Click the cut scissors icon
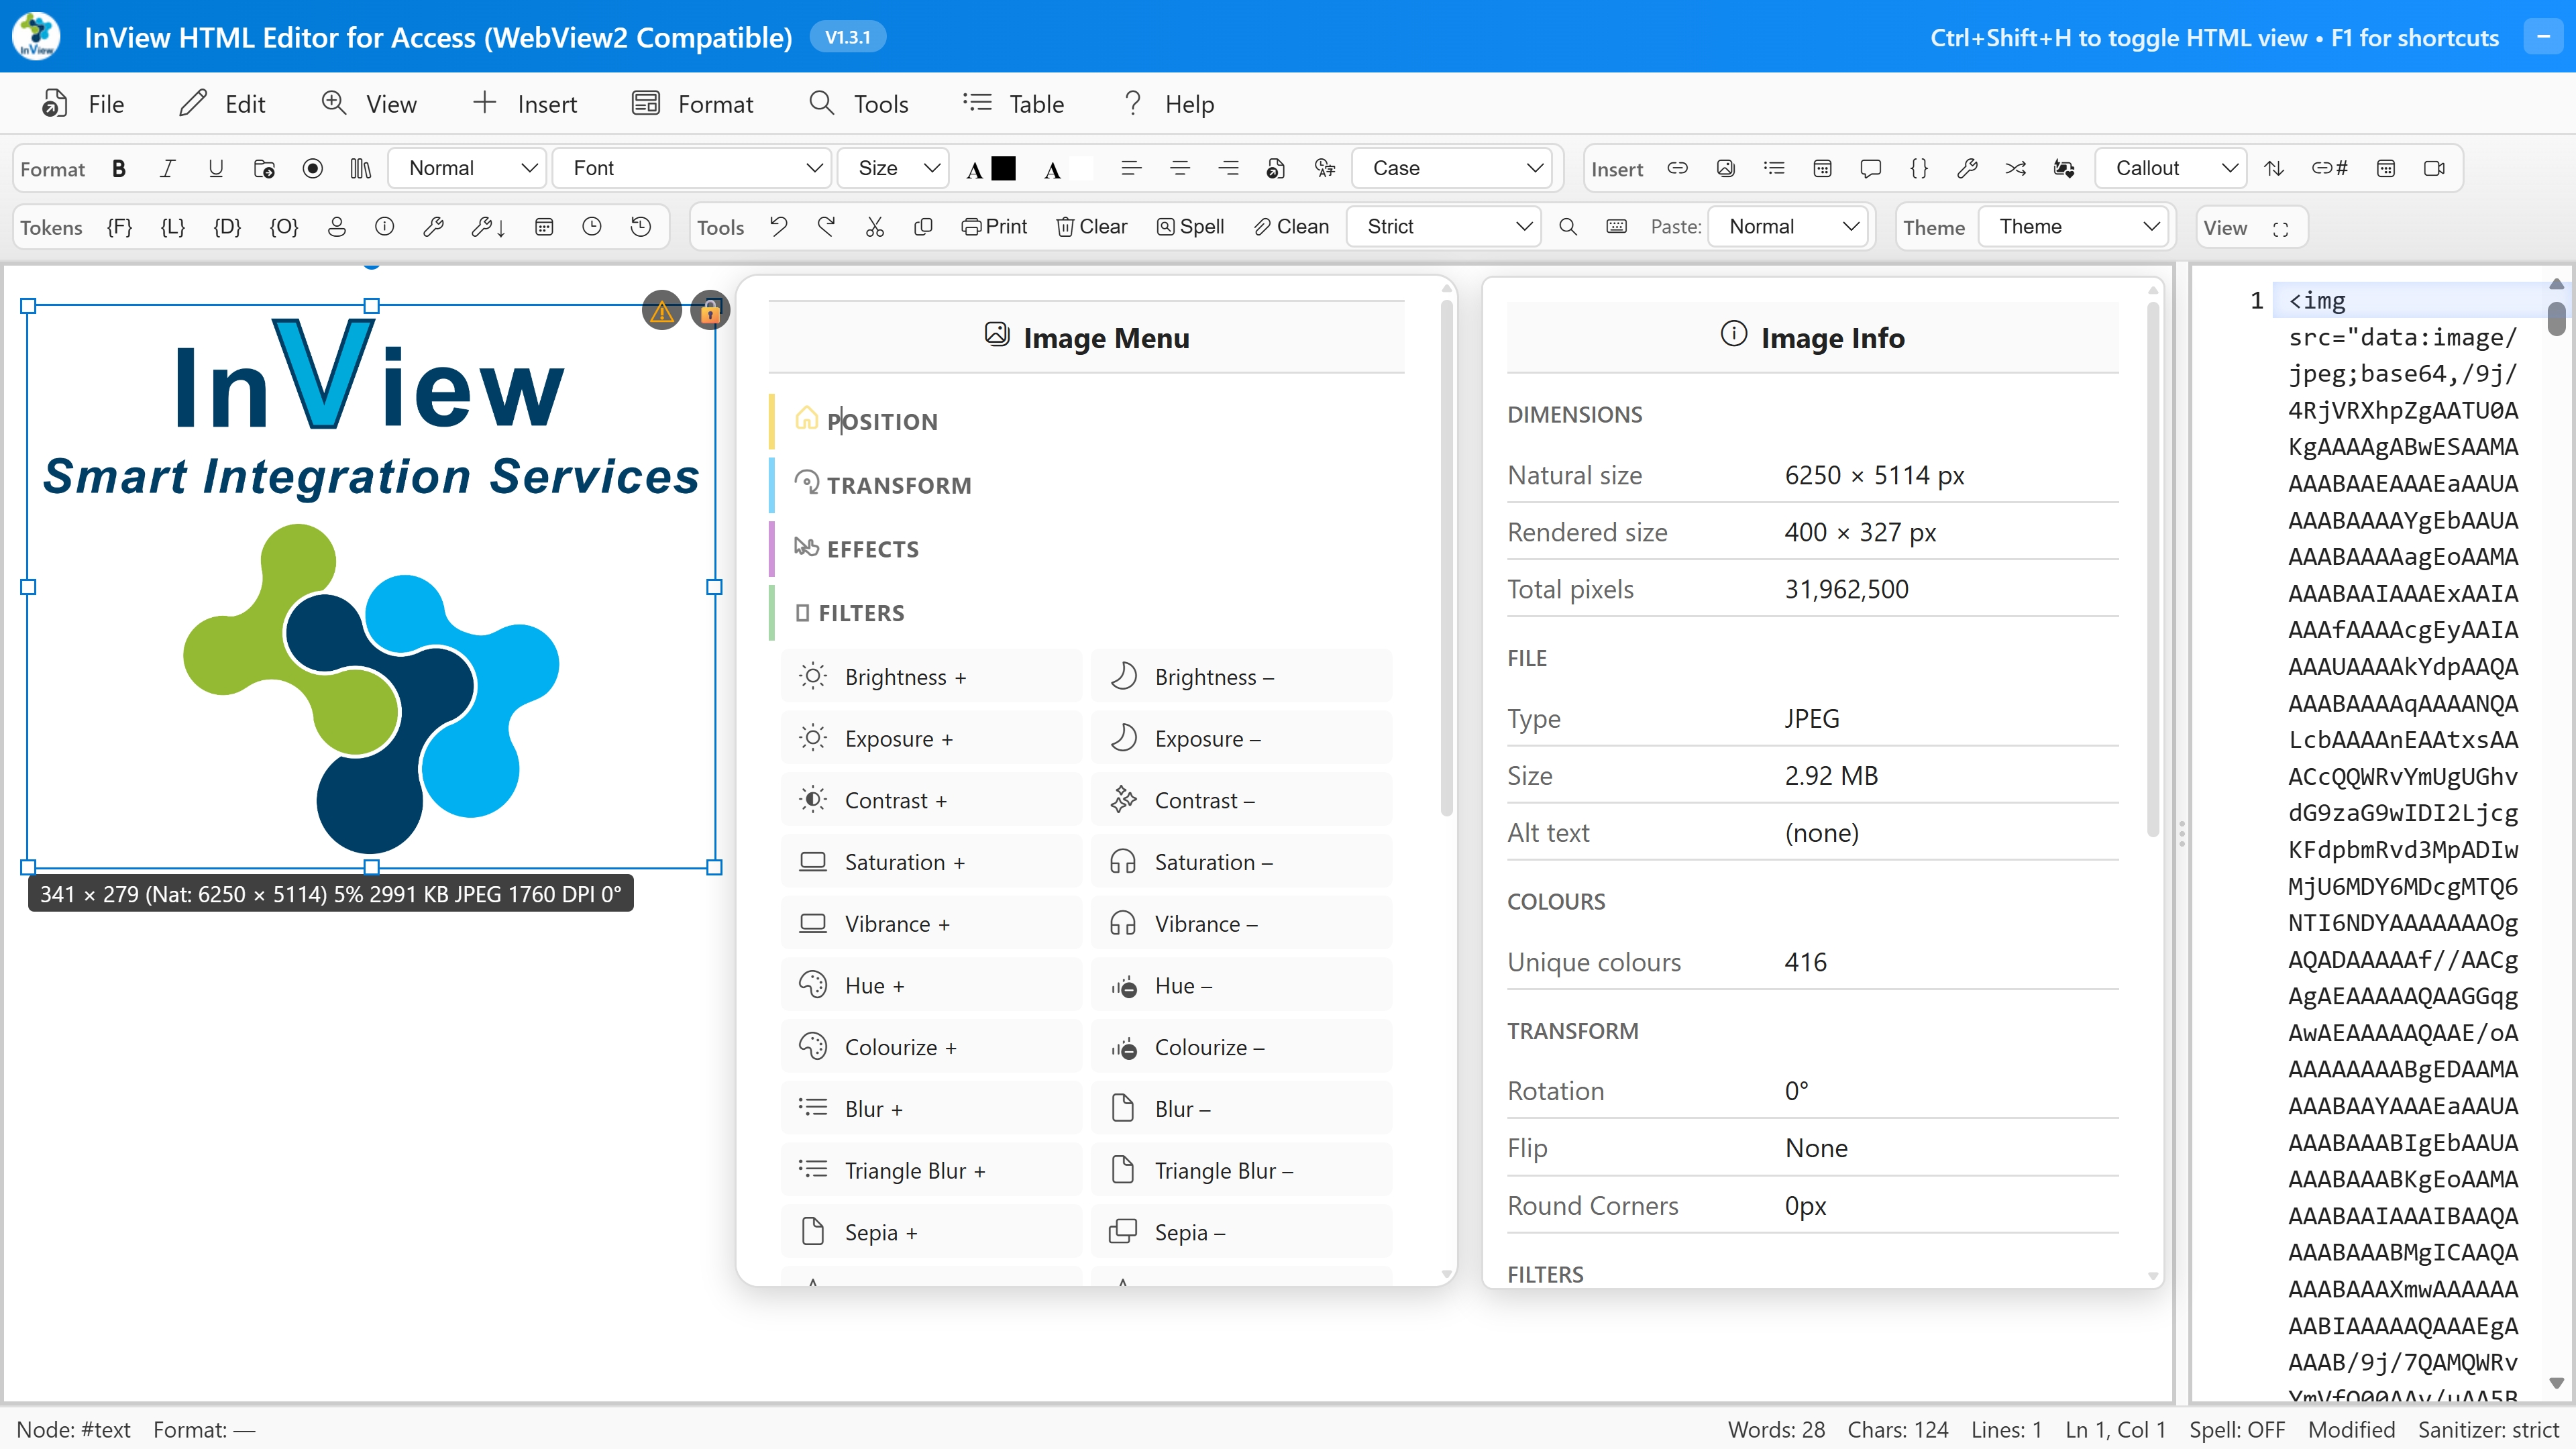The width and height of the screenshot is (2576, 1449). click(x=875, y=227)
